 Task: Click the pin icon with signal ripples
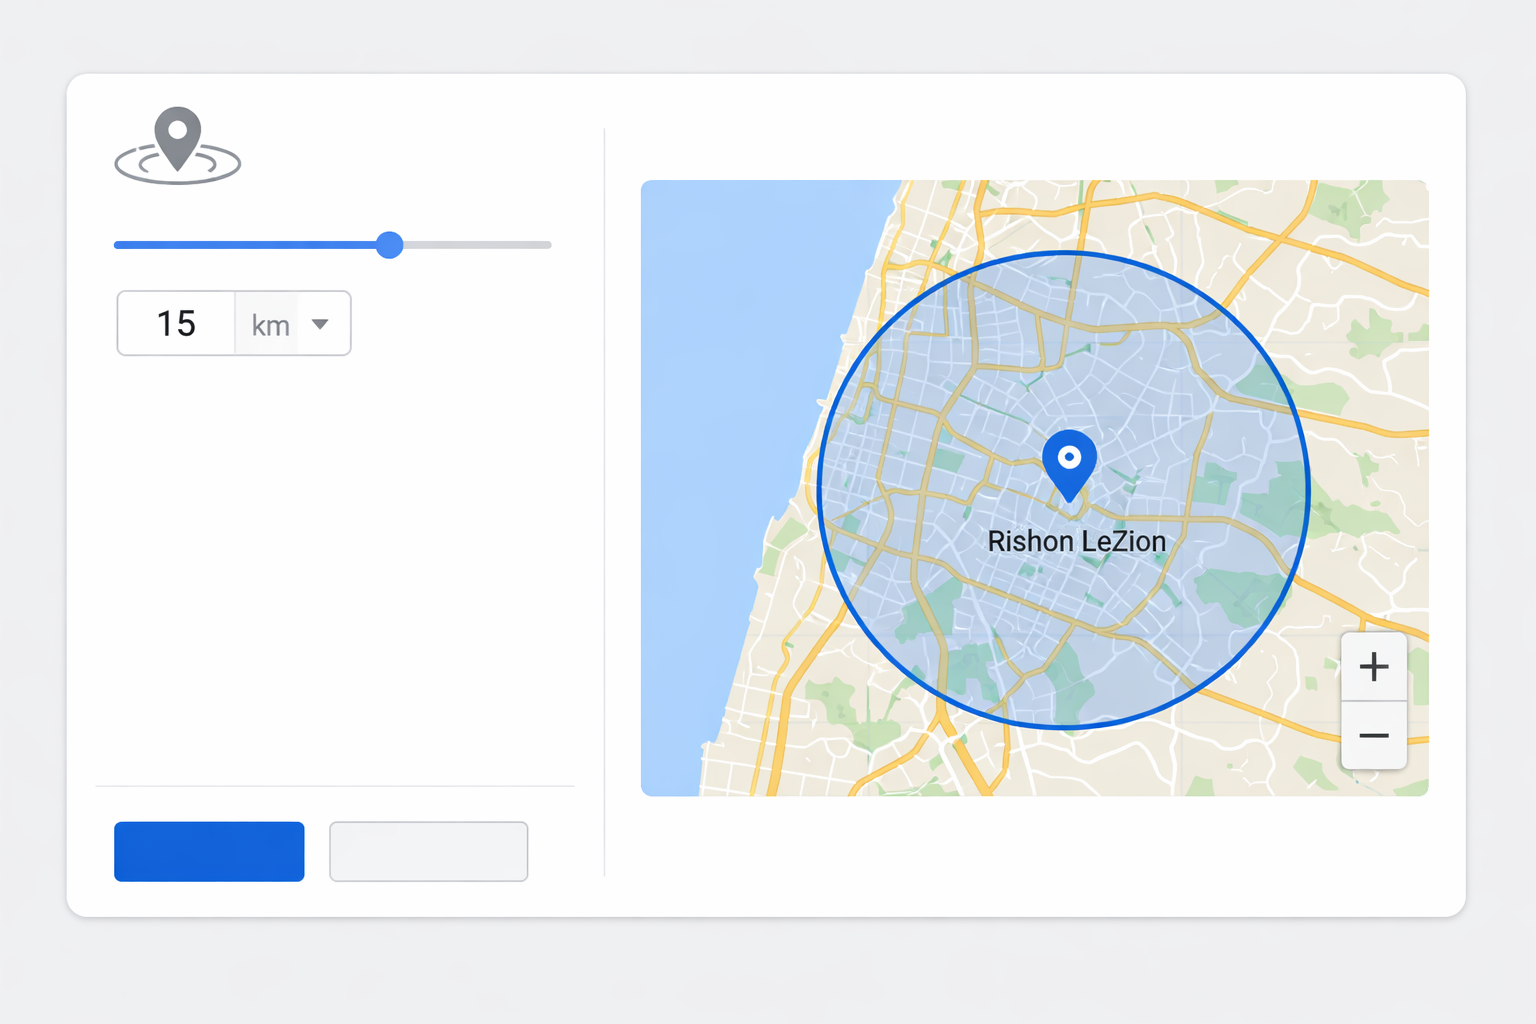coord(177,145)
